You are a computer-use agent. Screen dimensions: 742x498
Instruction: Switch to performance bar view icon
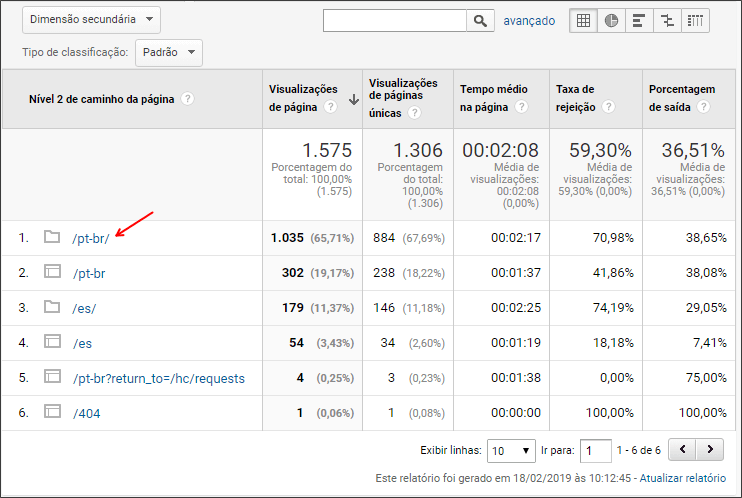point(639,21)
